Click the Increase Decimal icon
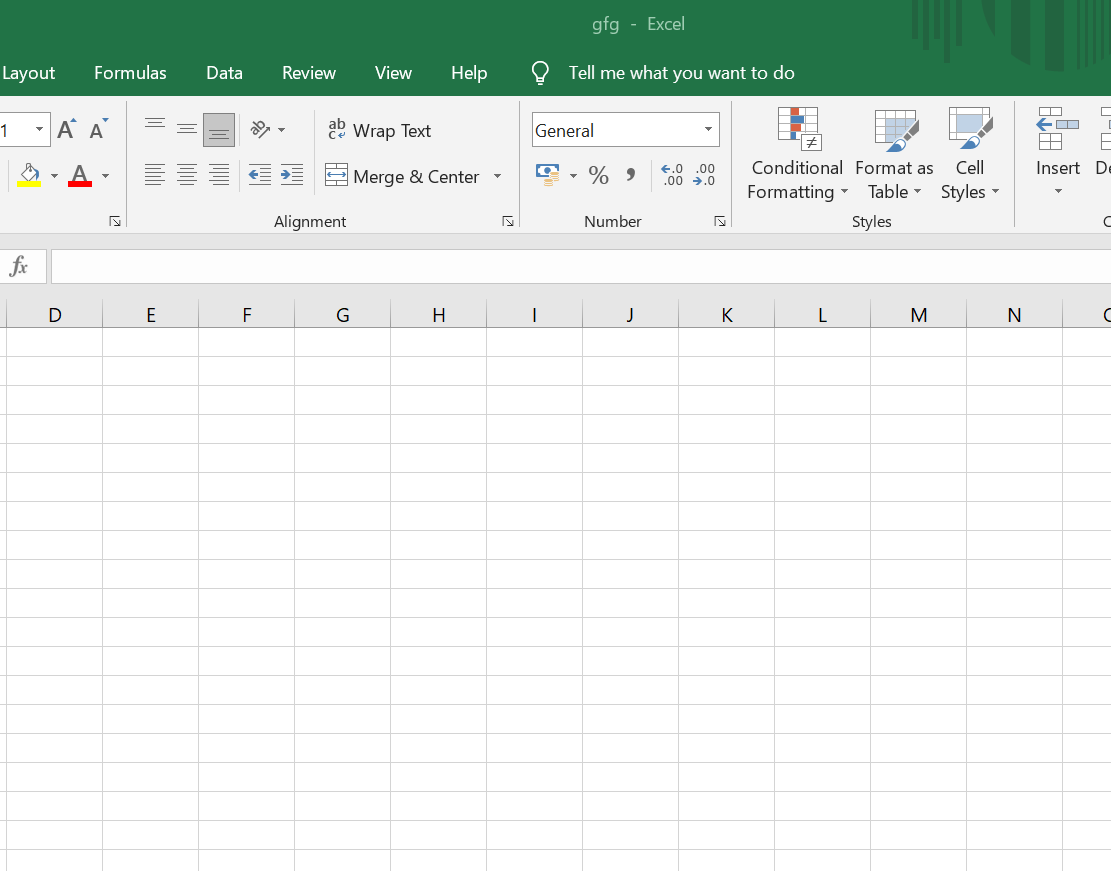 (673, 176)
